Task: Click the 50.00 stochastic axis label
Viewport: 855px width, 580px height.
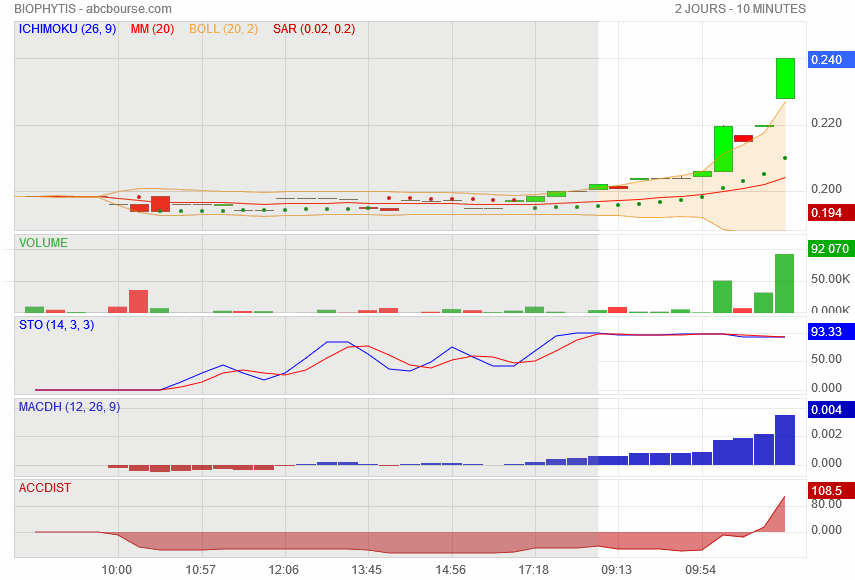Action: 827,359
